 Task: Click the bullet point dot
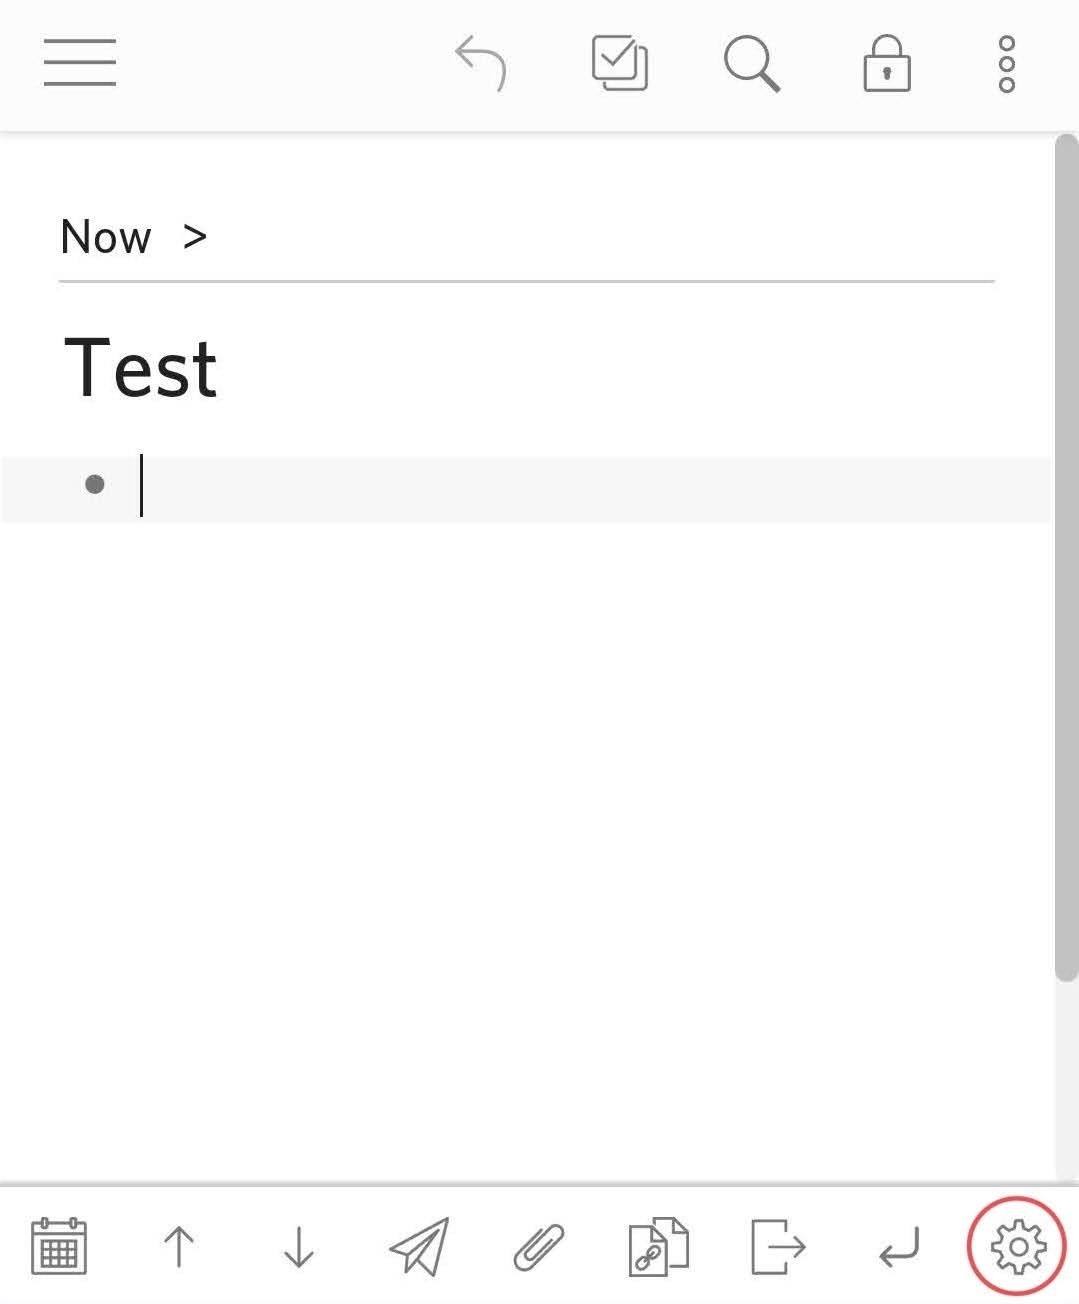(95, 485)
